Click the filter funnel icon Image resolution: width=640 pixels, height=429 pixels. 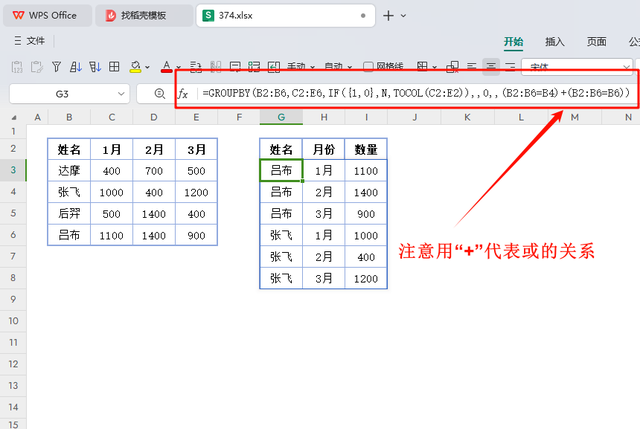point(56,67)
